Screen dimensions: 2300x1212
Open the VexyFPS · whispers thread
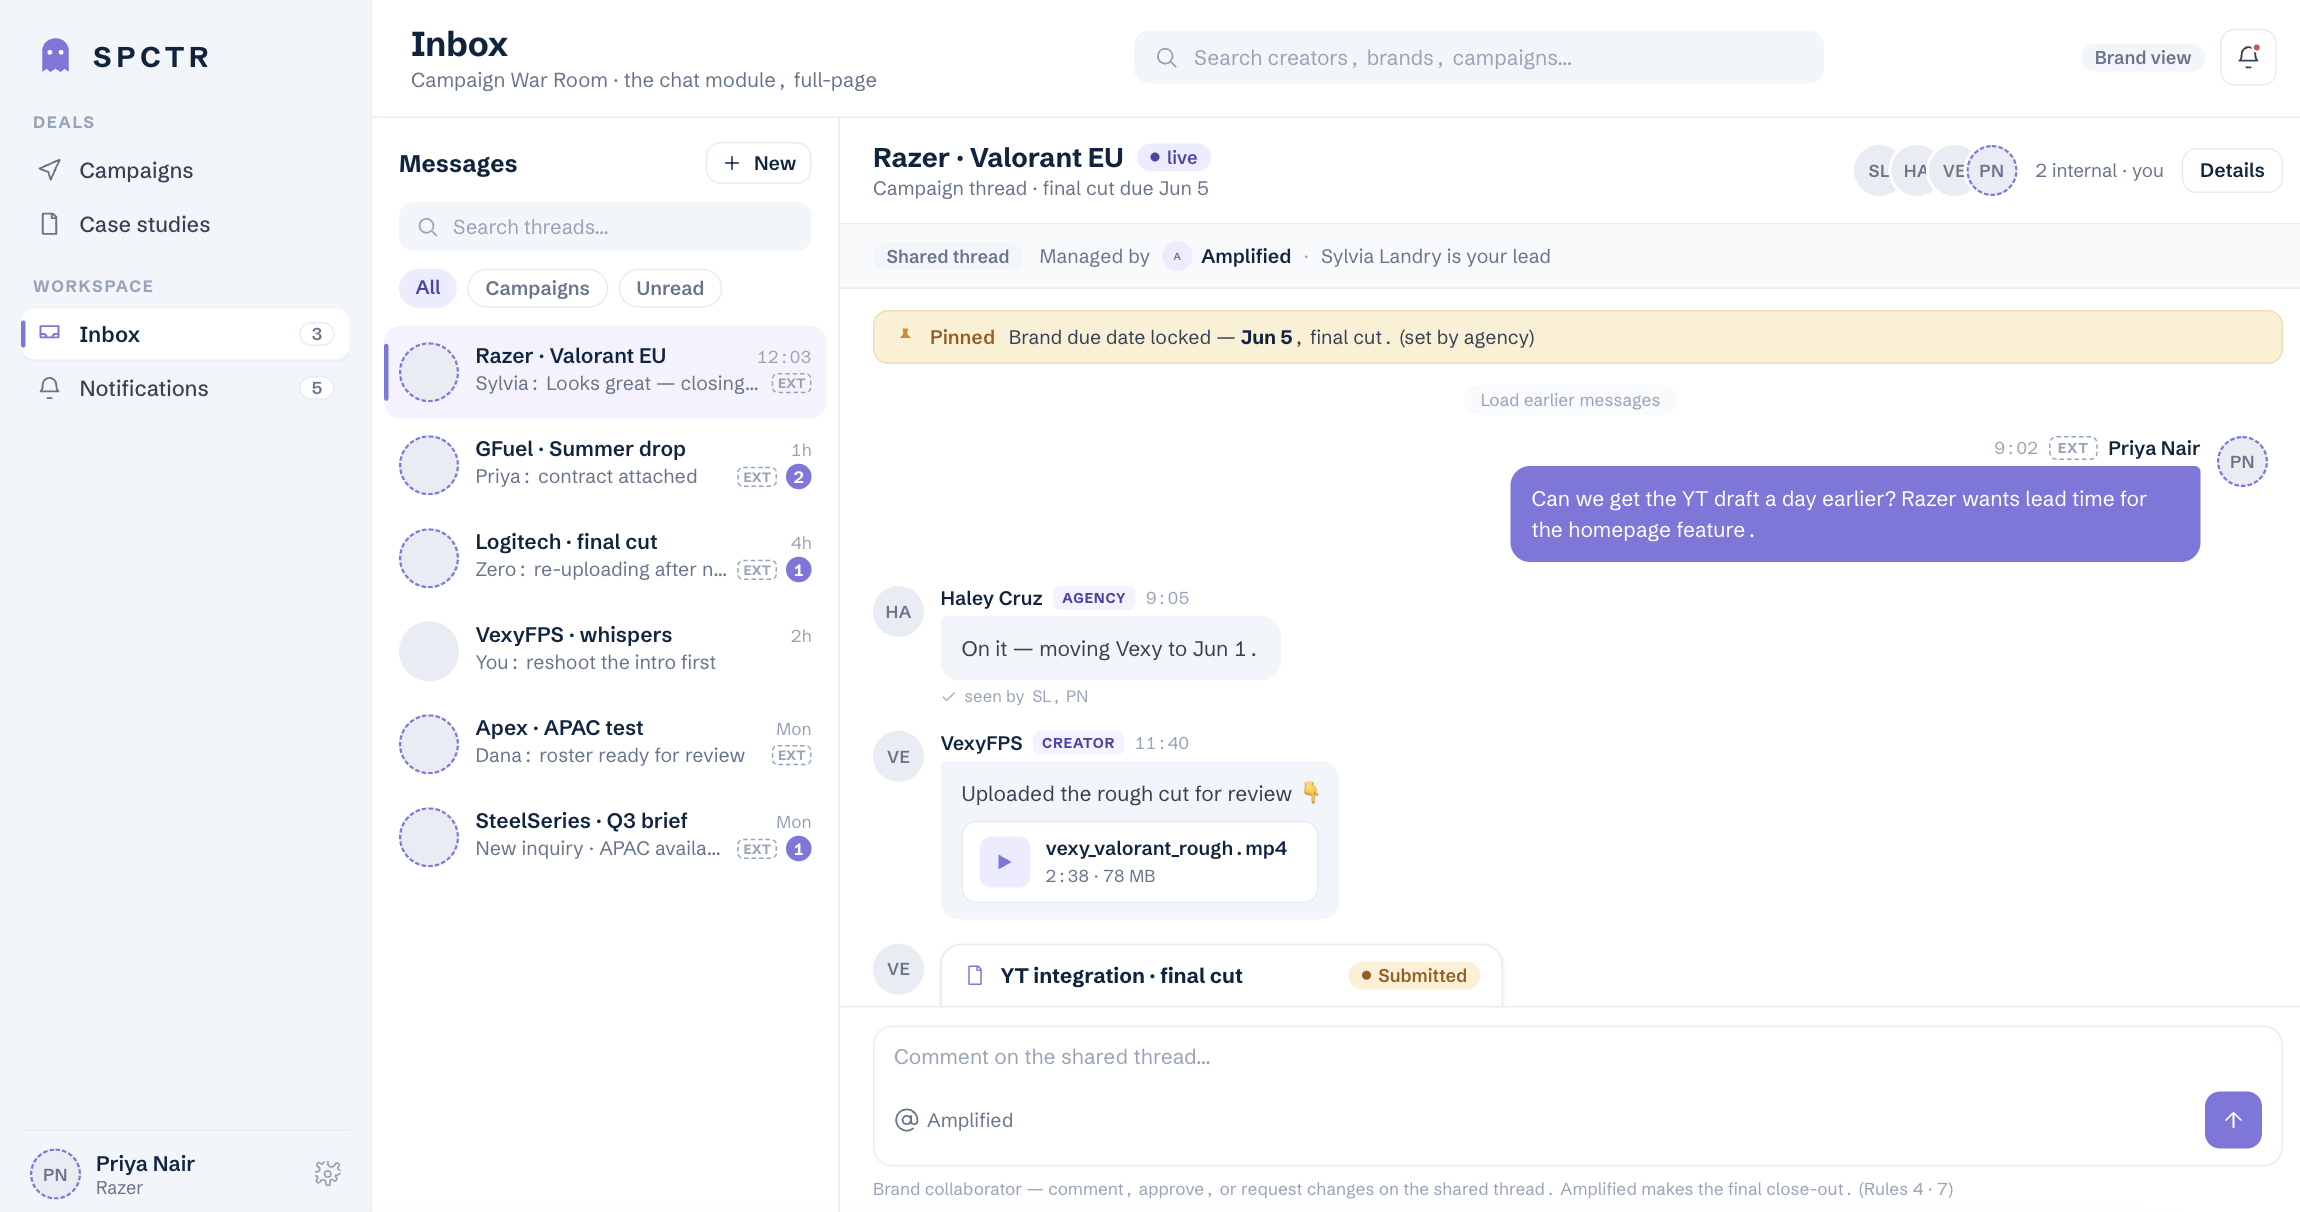coord(605,650)
